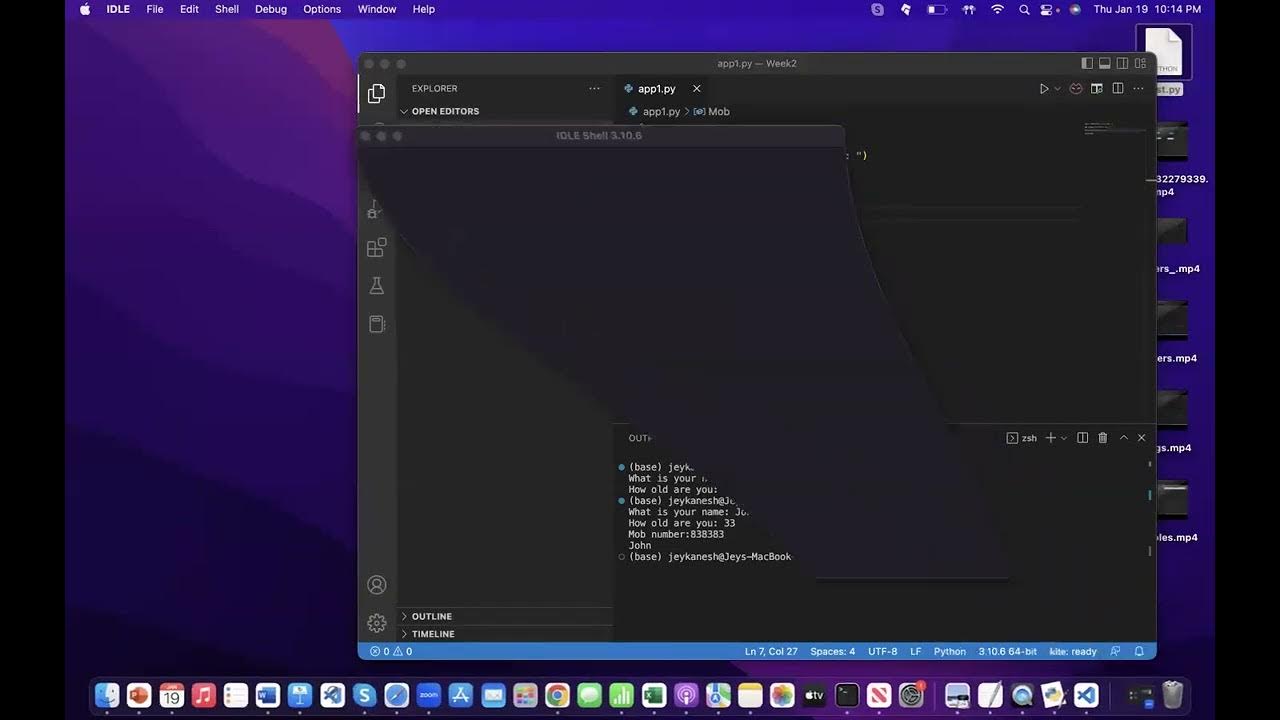The image size is (1280, 720).
Task: Click the feedback icon in status bar
Action: (1115, 651)
